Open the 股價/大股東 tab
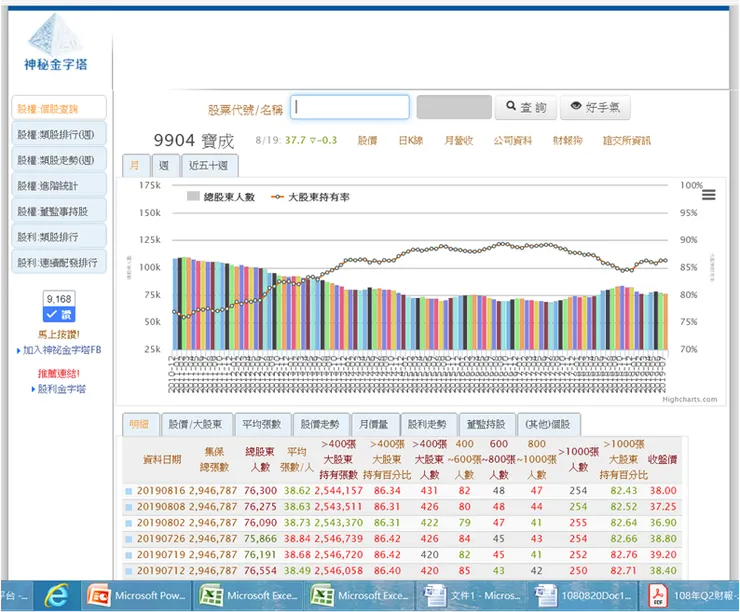This screenshot has height=612, width=740. click(x=197, y=424)
